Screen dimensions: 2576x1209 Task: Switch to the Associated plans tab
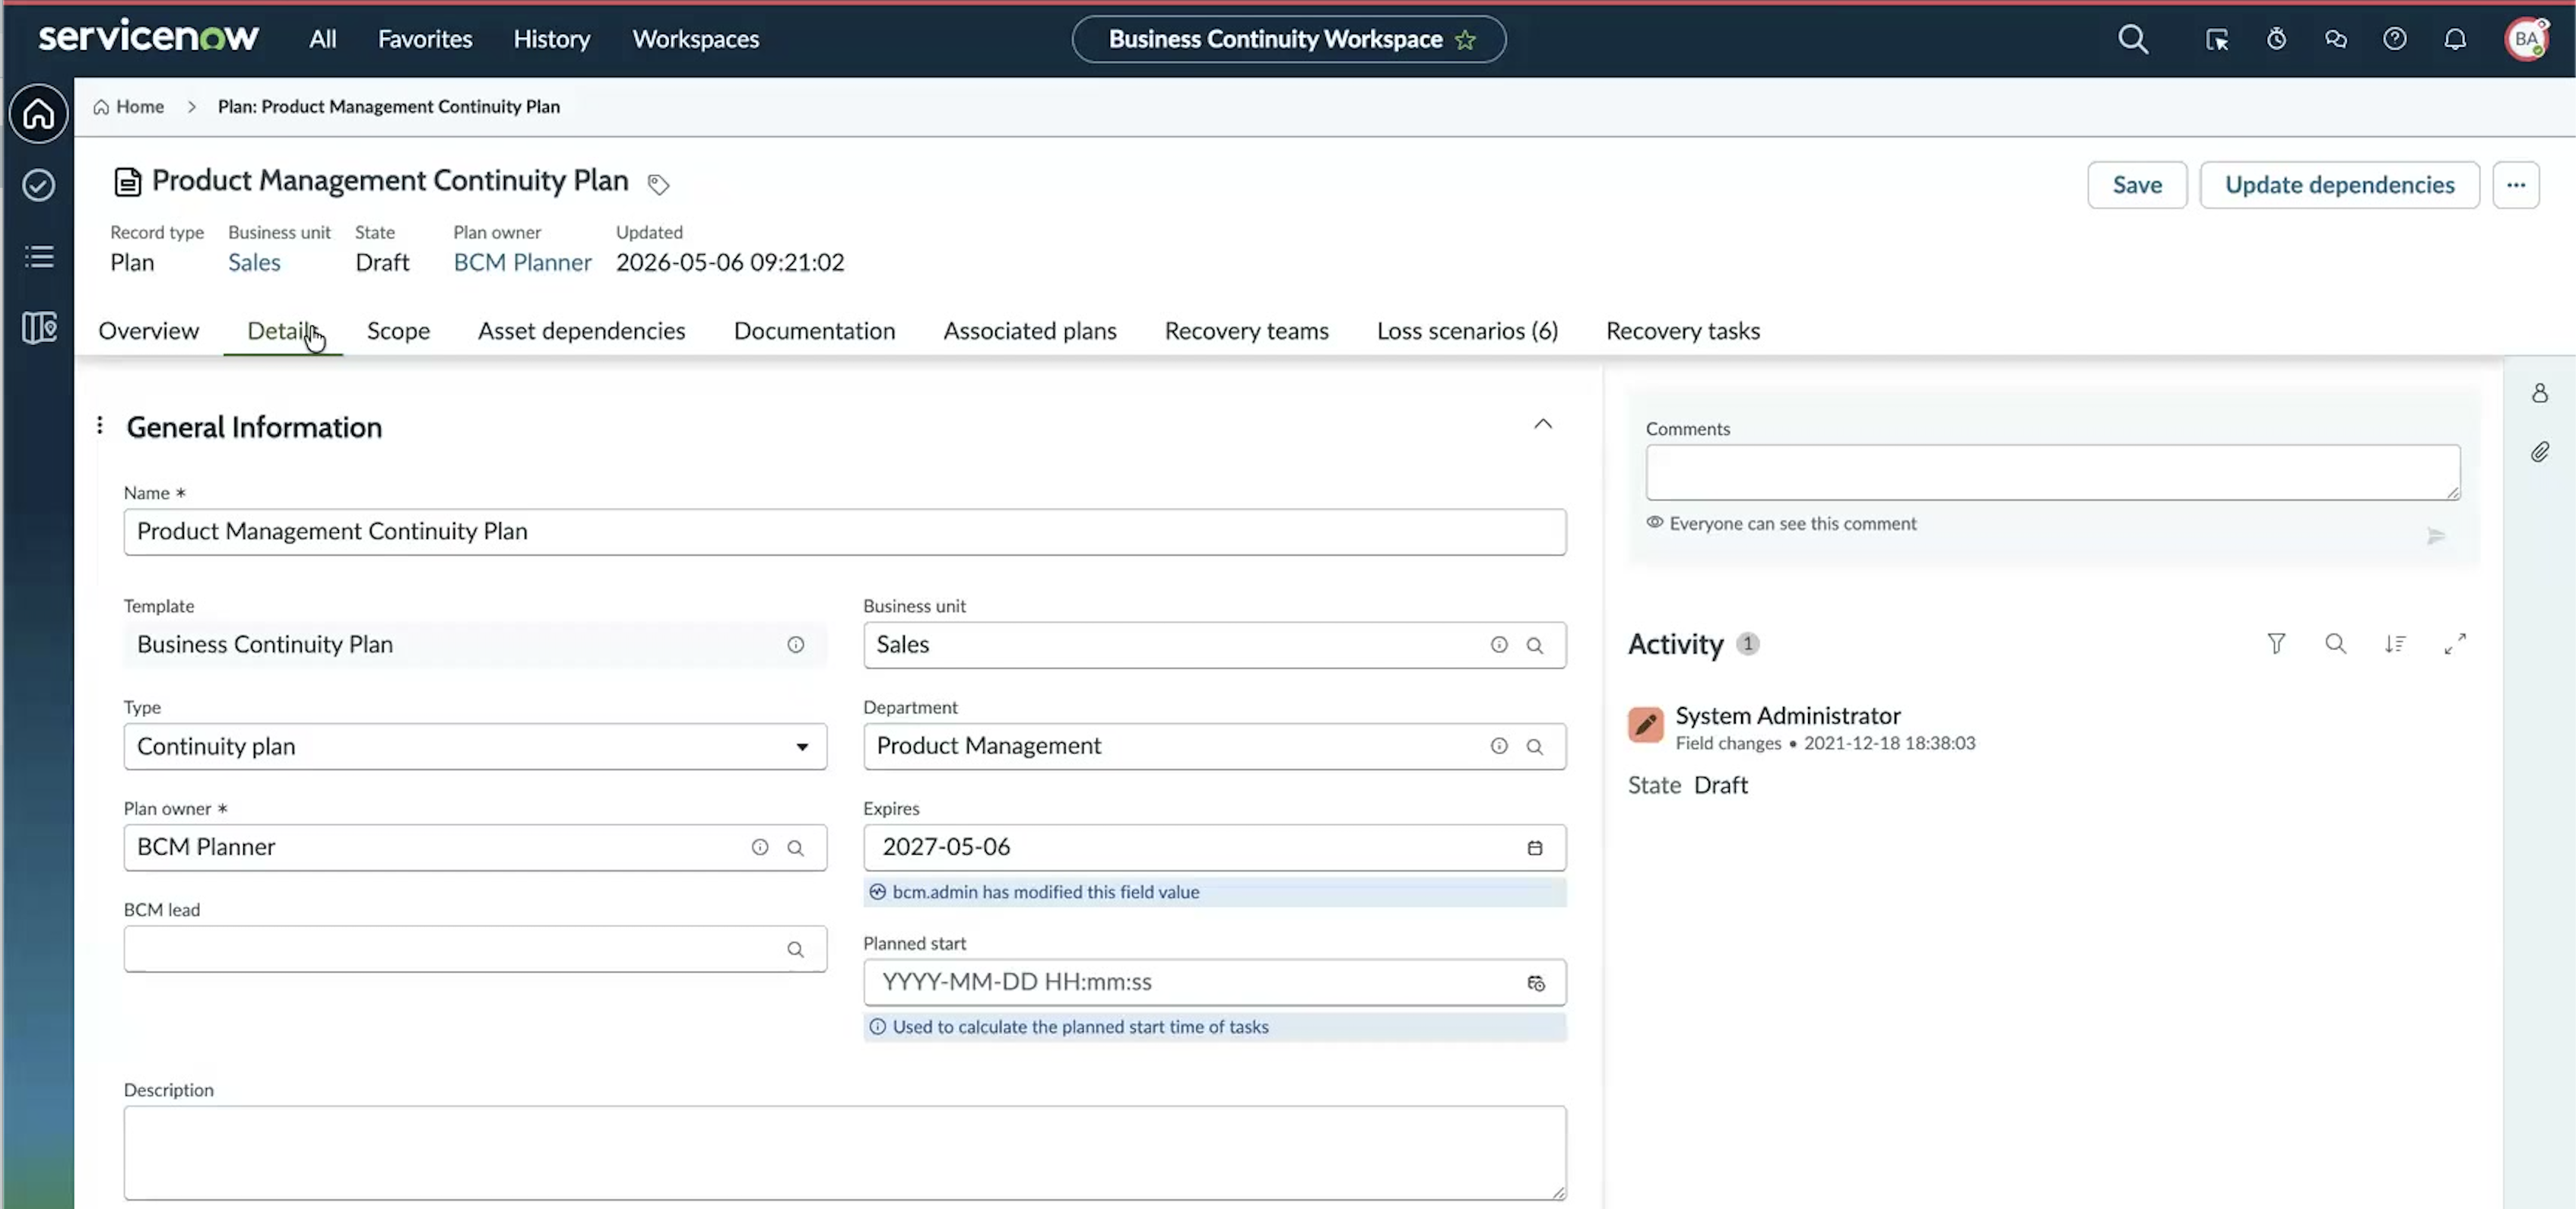(x=1029, y=331)
